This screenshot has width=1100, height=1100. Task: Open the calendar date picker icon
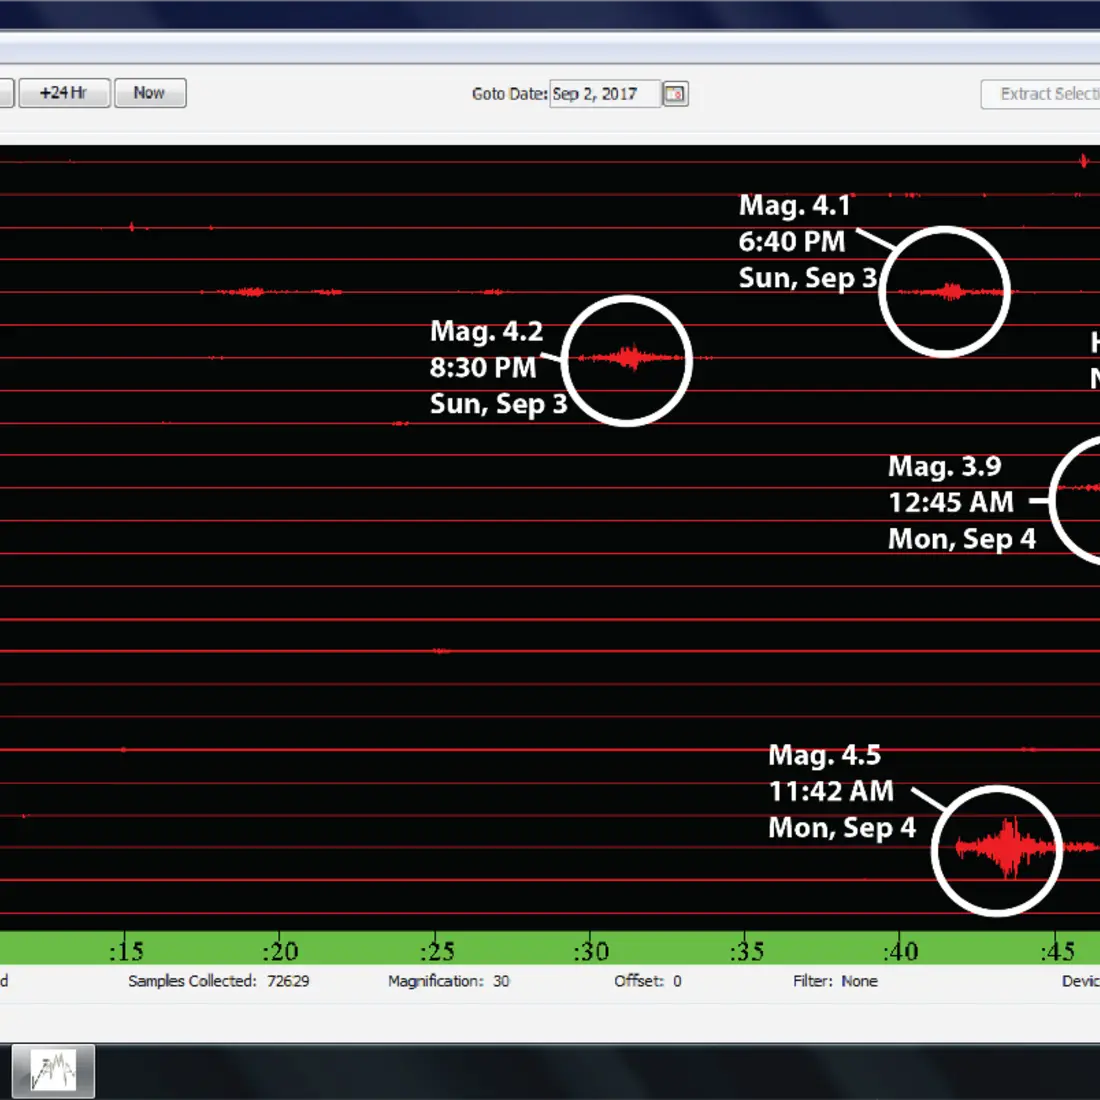click(x=674, y=93)
